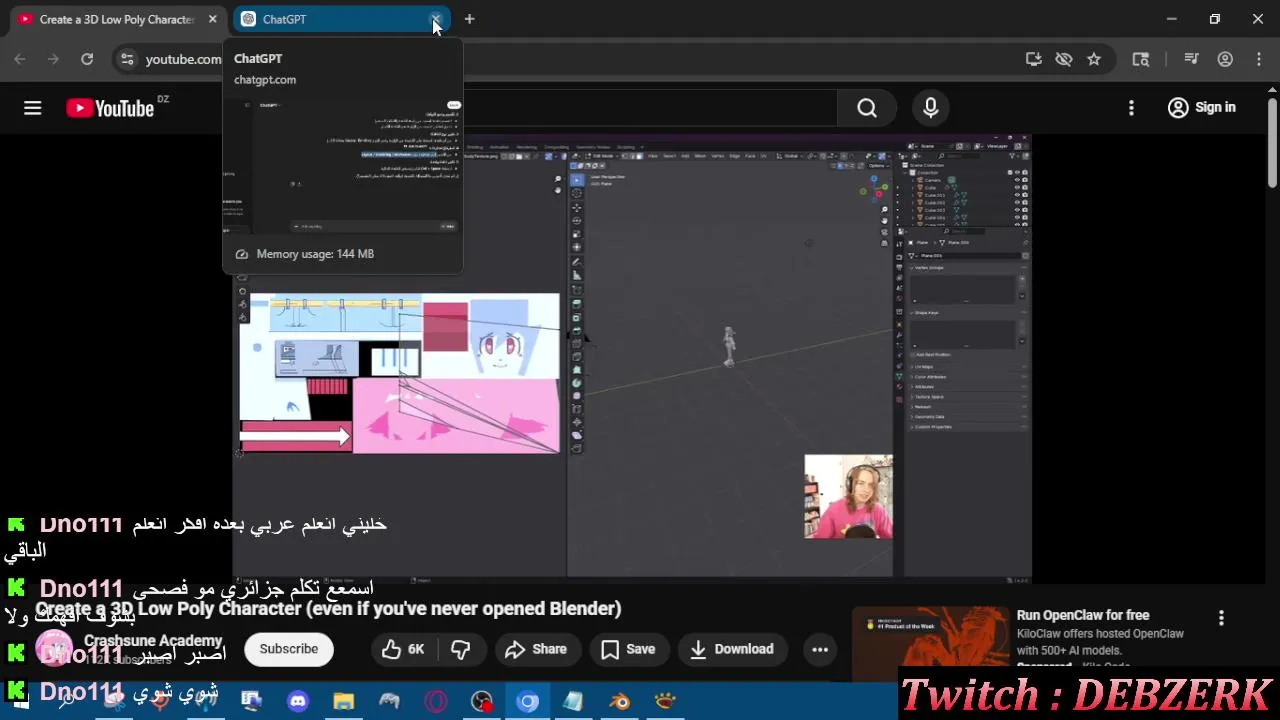Open options dots on the OpenClaw ad
The width and height of the screenshot is (1280, 720).
[1221, 618]
